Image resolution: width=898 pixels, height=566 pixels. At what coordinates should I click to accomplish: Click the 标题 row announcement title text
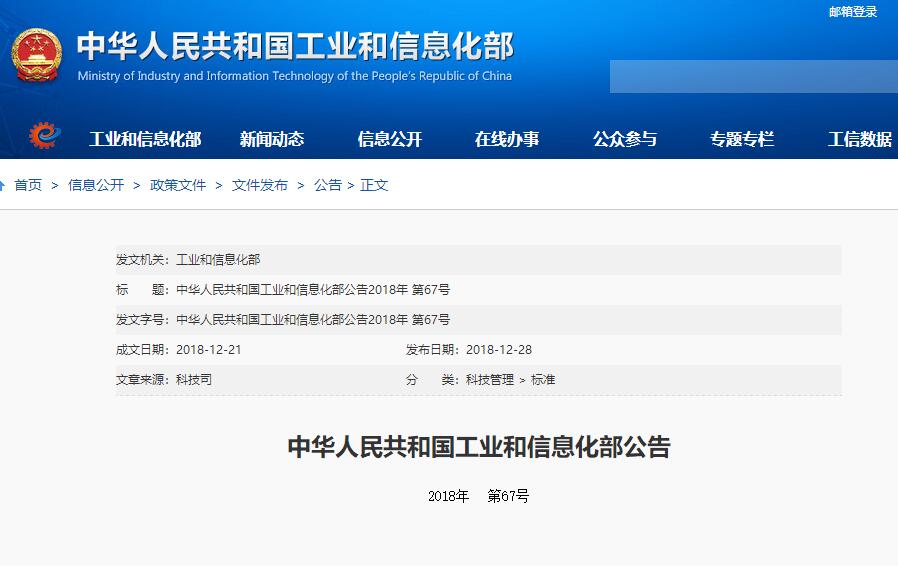tap(313, 289)
